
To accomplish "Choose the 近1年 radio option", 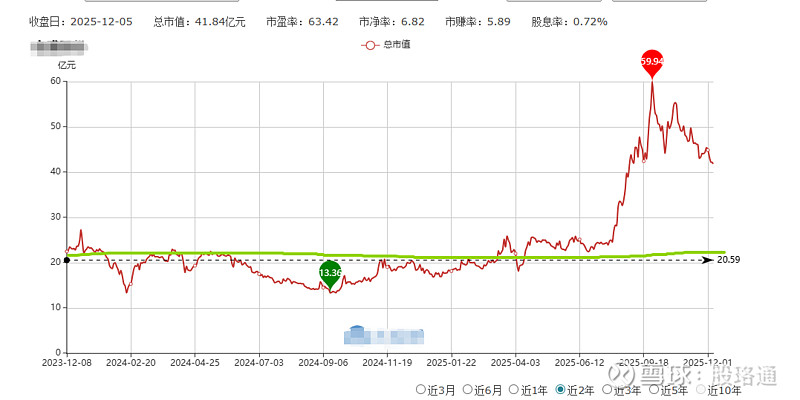I will [x=514, y=390].
